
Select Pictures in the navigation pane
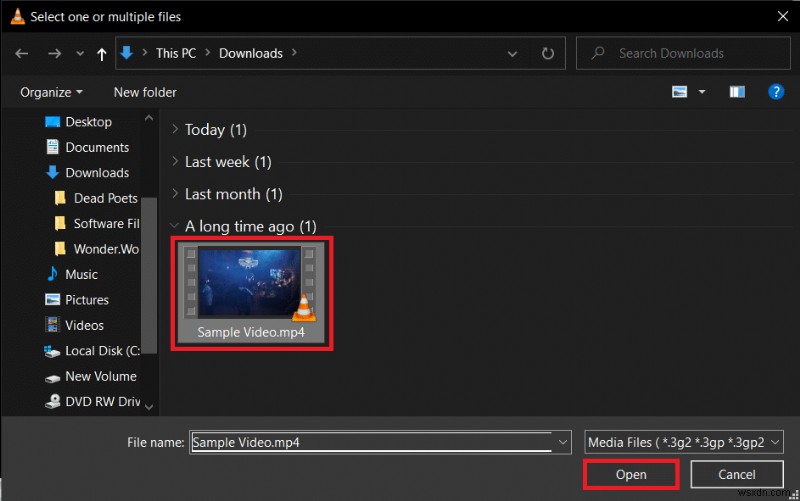pyautogui.click(x=87, y=300)
